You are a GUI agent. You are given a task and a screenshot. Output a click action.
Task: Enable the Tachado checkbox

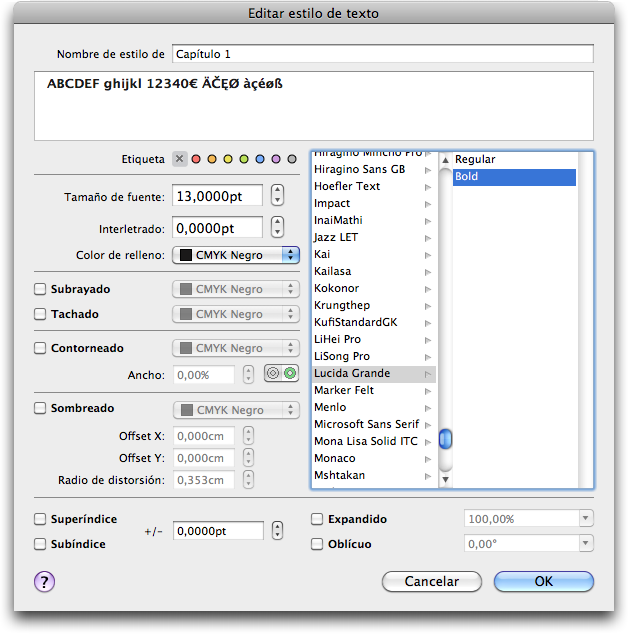[40, 314]
